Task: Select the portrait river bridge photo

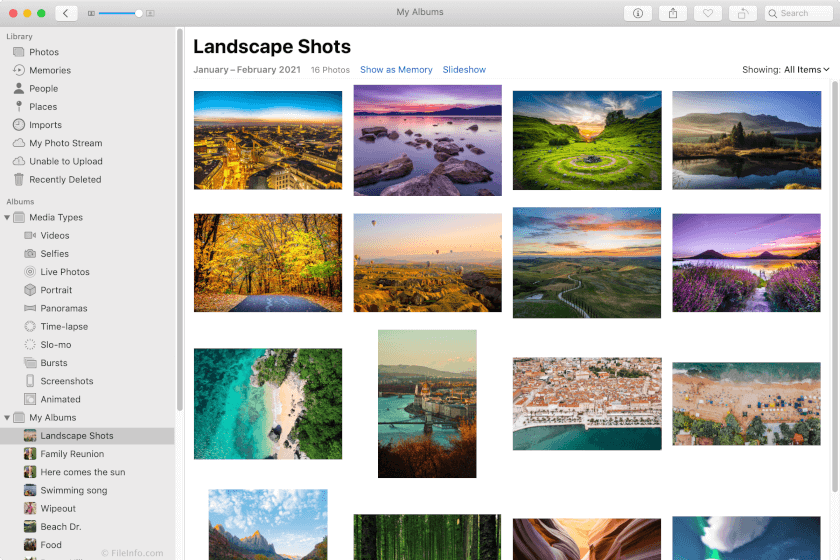Action: (x=427, y=404)
